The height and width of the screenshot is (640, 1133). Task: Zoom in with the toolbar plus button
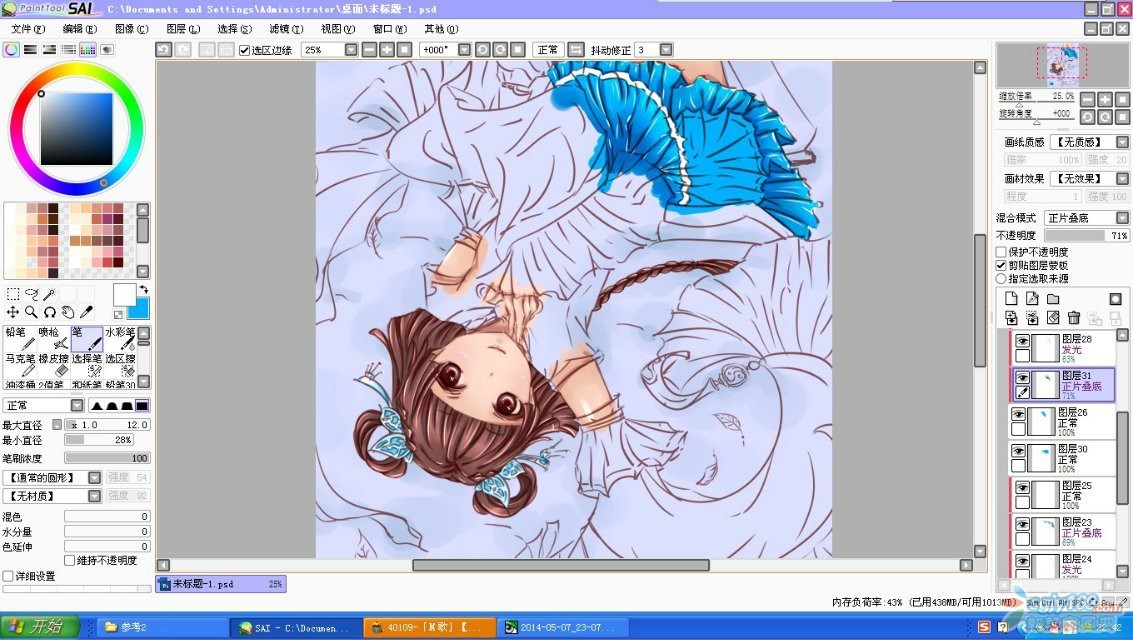point(387,50)
